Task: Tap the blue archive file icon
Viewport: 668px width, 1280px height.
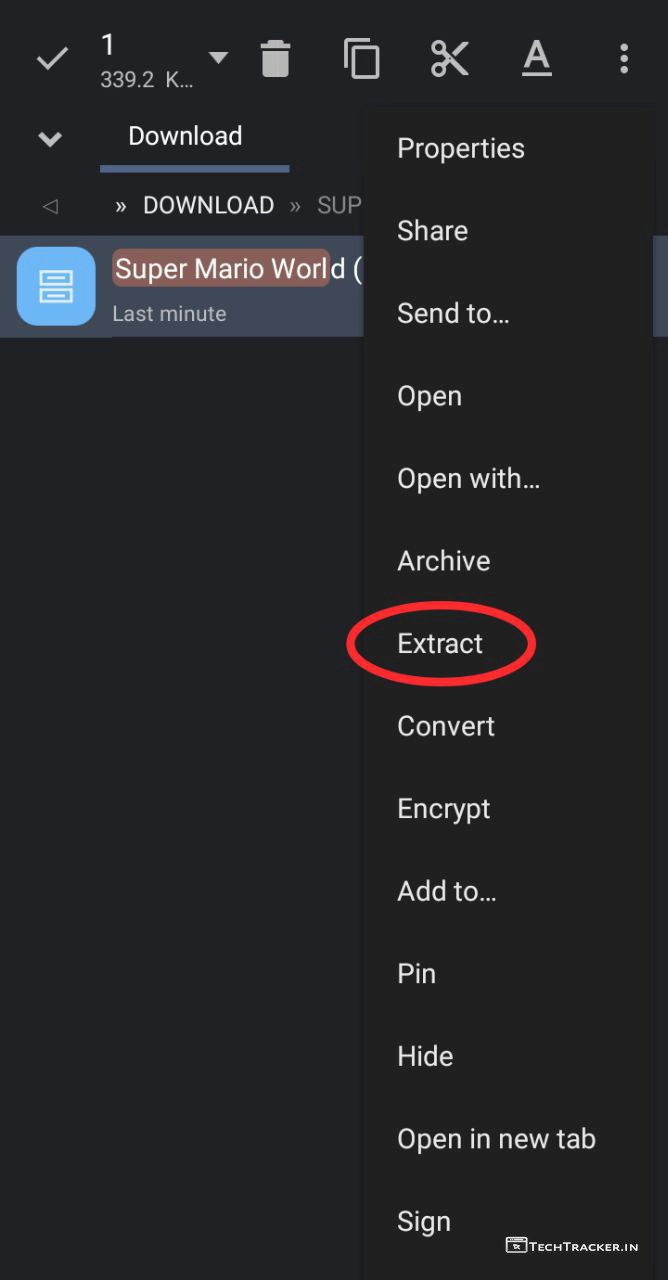Action: click(56, 286)
